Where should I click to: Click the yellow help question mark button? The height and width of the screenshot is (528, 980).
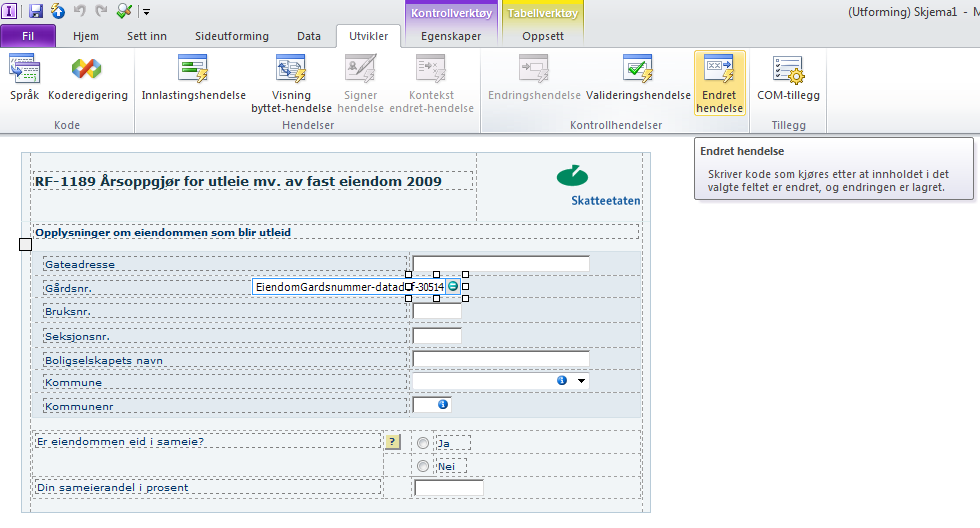pos(392,442)
